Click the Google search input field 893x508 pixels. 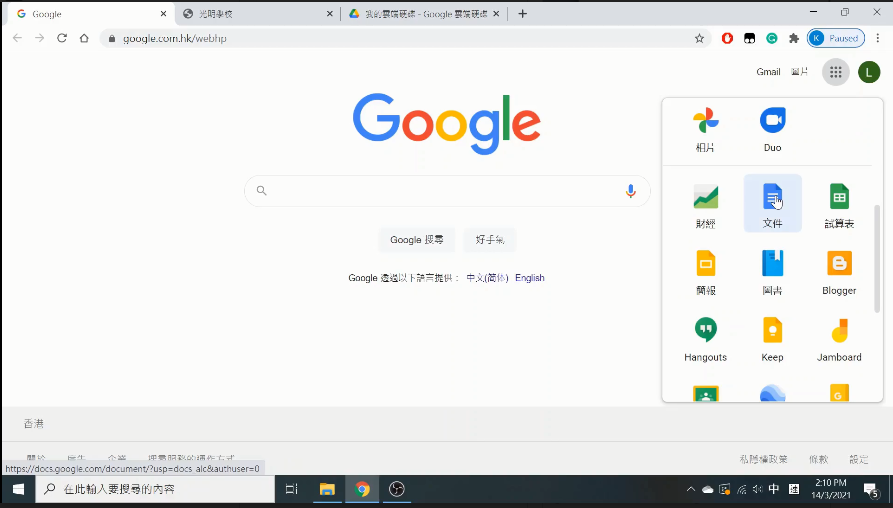[x=447, y=191]
